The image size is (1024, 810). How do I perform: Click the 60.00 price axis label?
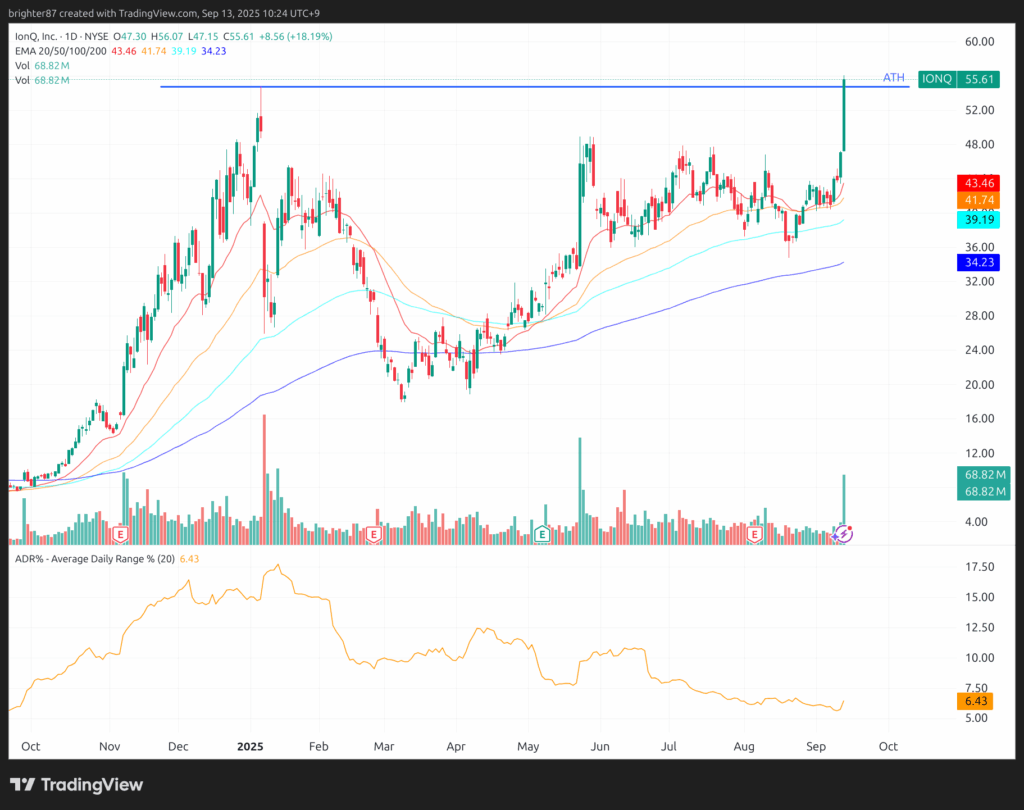click(980, 42)
